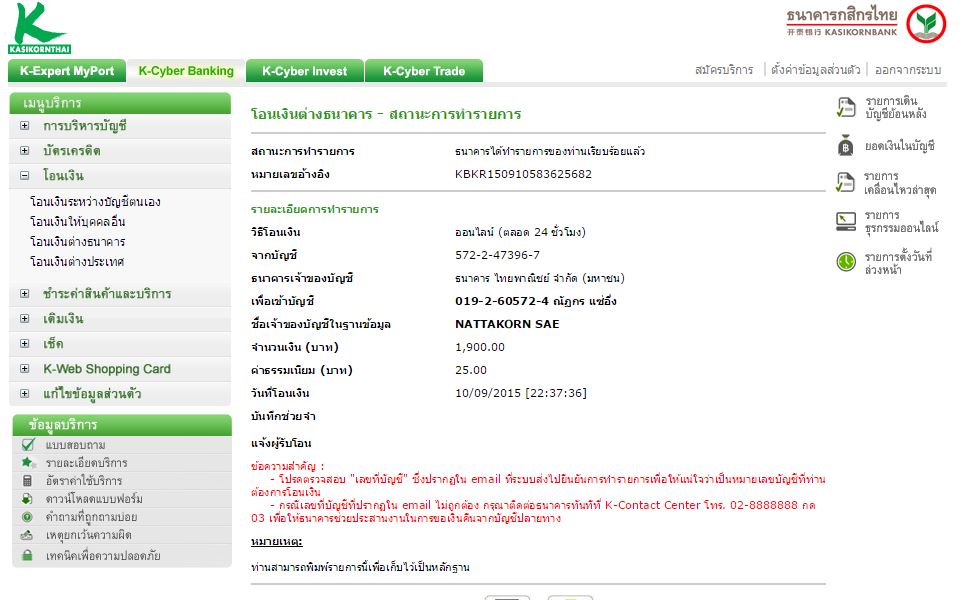Select โอนเงินต่างประเทศ submenu item
The height and width of the screenshot is (600, 968).
(x=77, y=262)
